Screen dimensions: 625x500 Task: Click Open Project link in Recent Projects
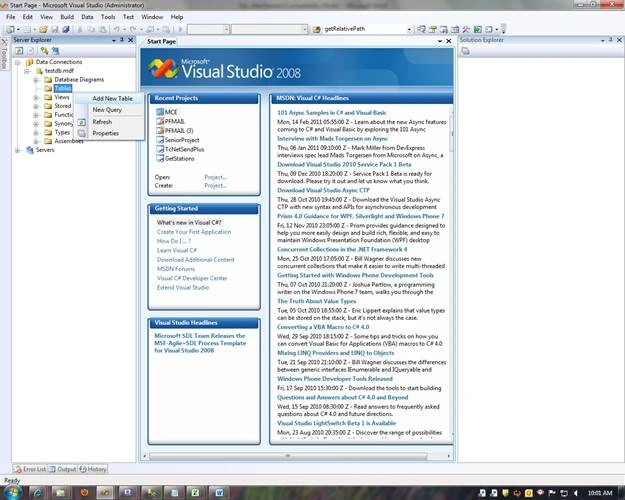[216, 177]
